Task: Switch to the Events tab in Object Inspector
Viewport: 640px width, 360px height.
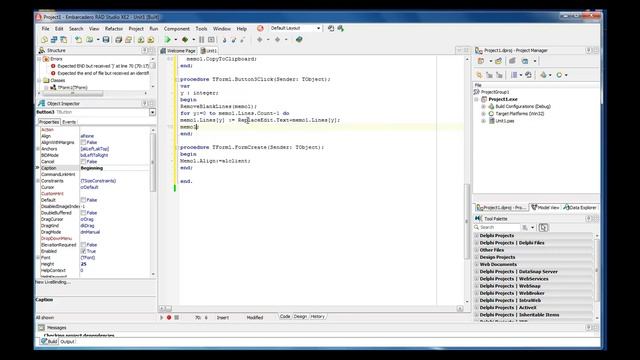Action: coord(69,122)
